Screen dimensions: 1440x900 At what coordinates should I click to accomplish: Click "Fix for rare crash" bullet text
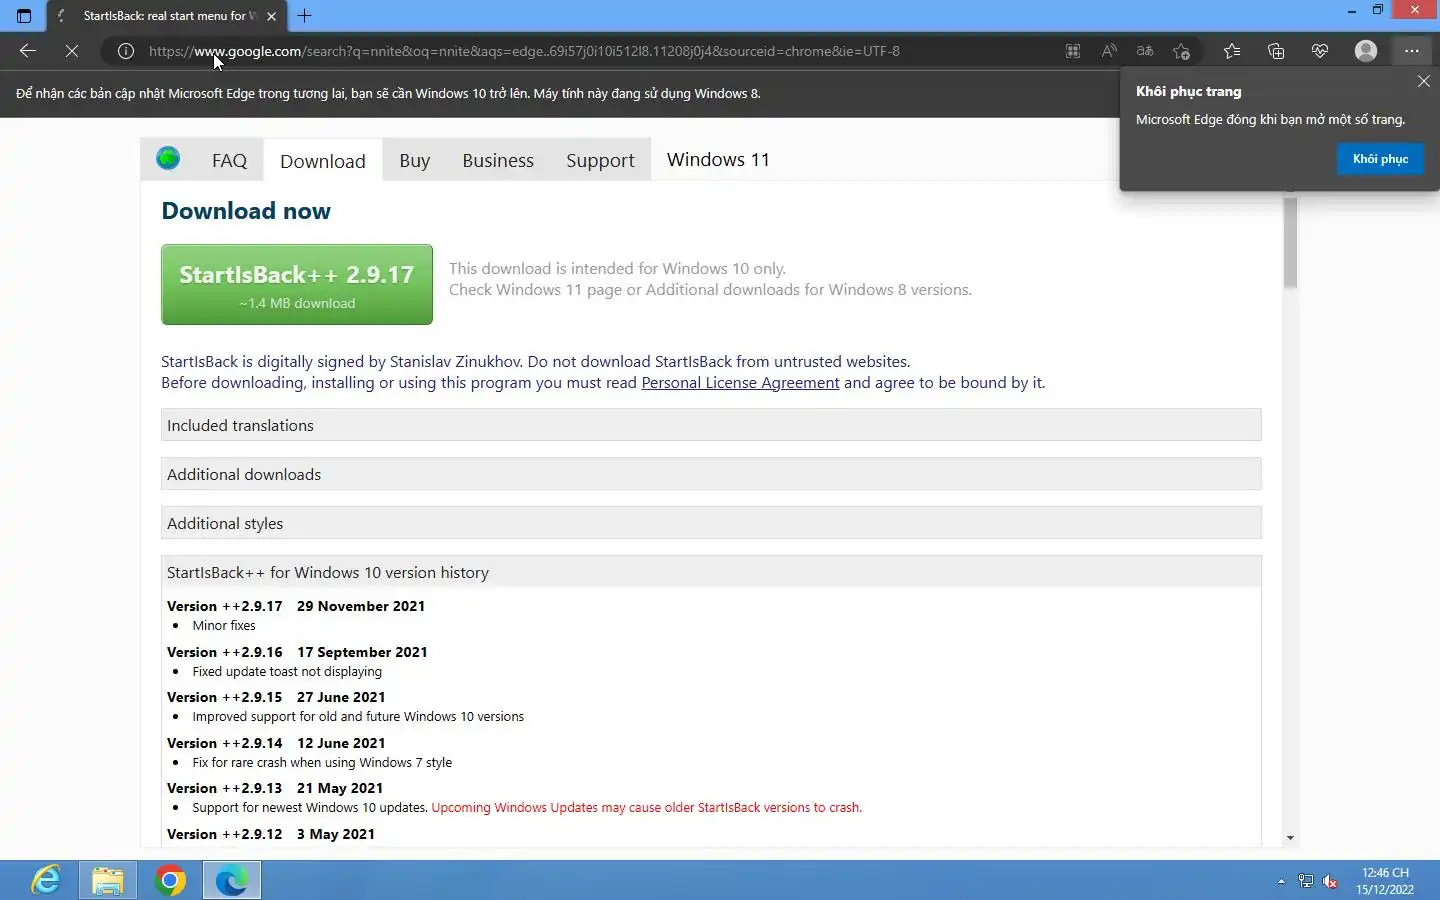(x=322, y=763)
